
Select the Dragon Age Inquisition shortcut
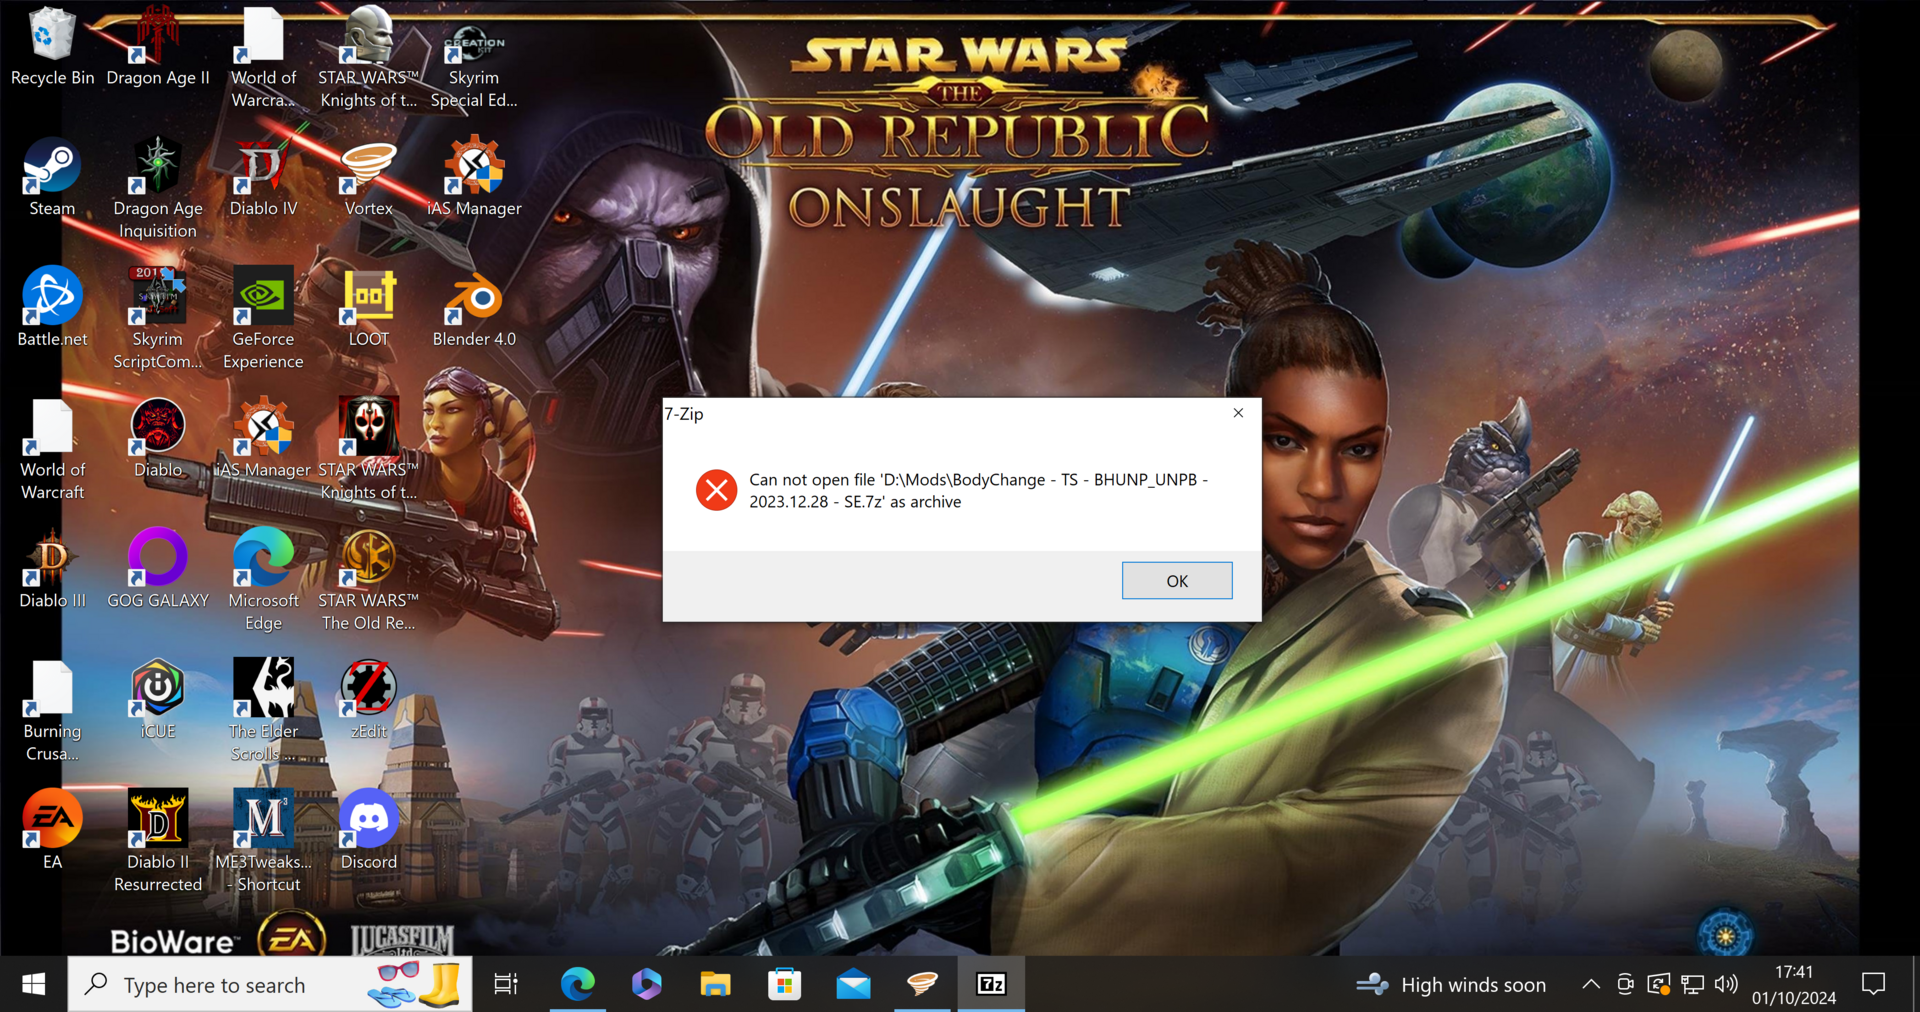(x=158, y=189)
